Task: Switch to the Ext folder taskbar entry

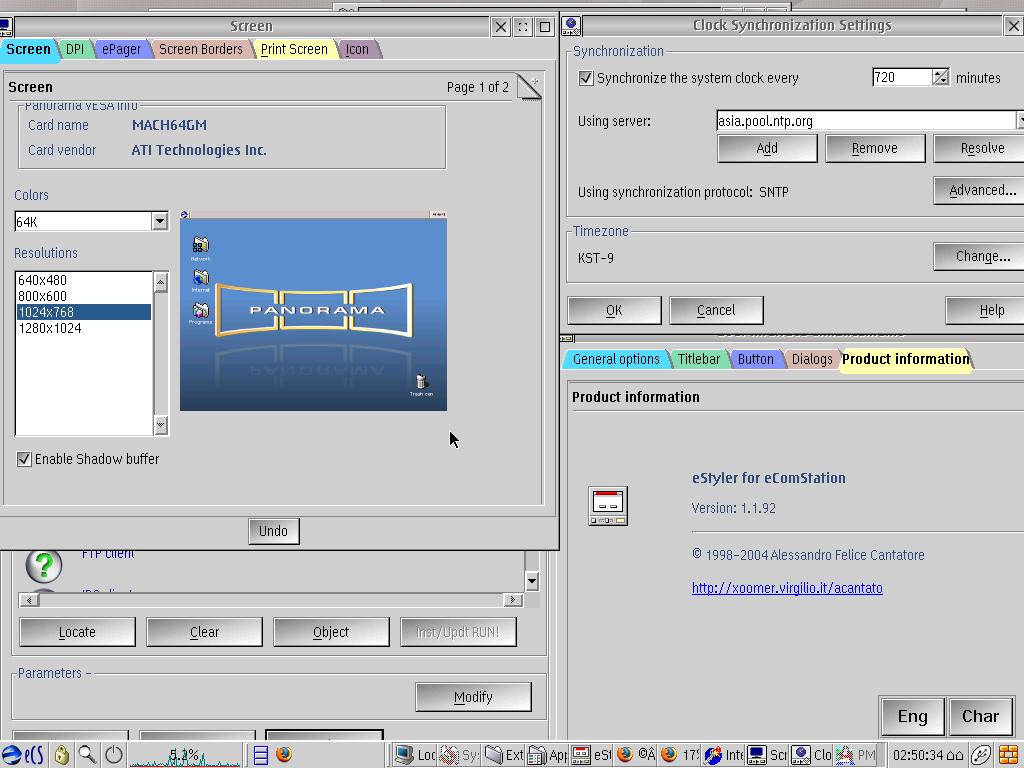Action: [x=504, y=755]
